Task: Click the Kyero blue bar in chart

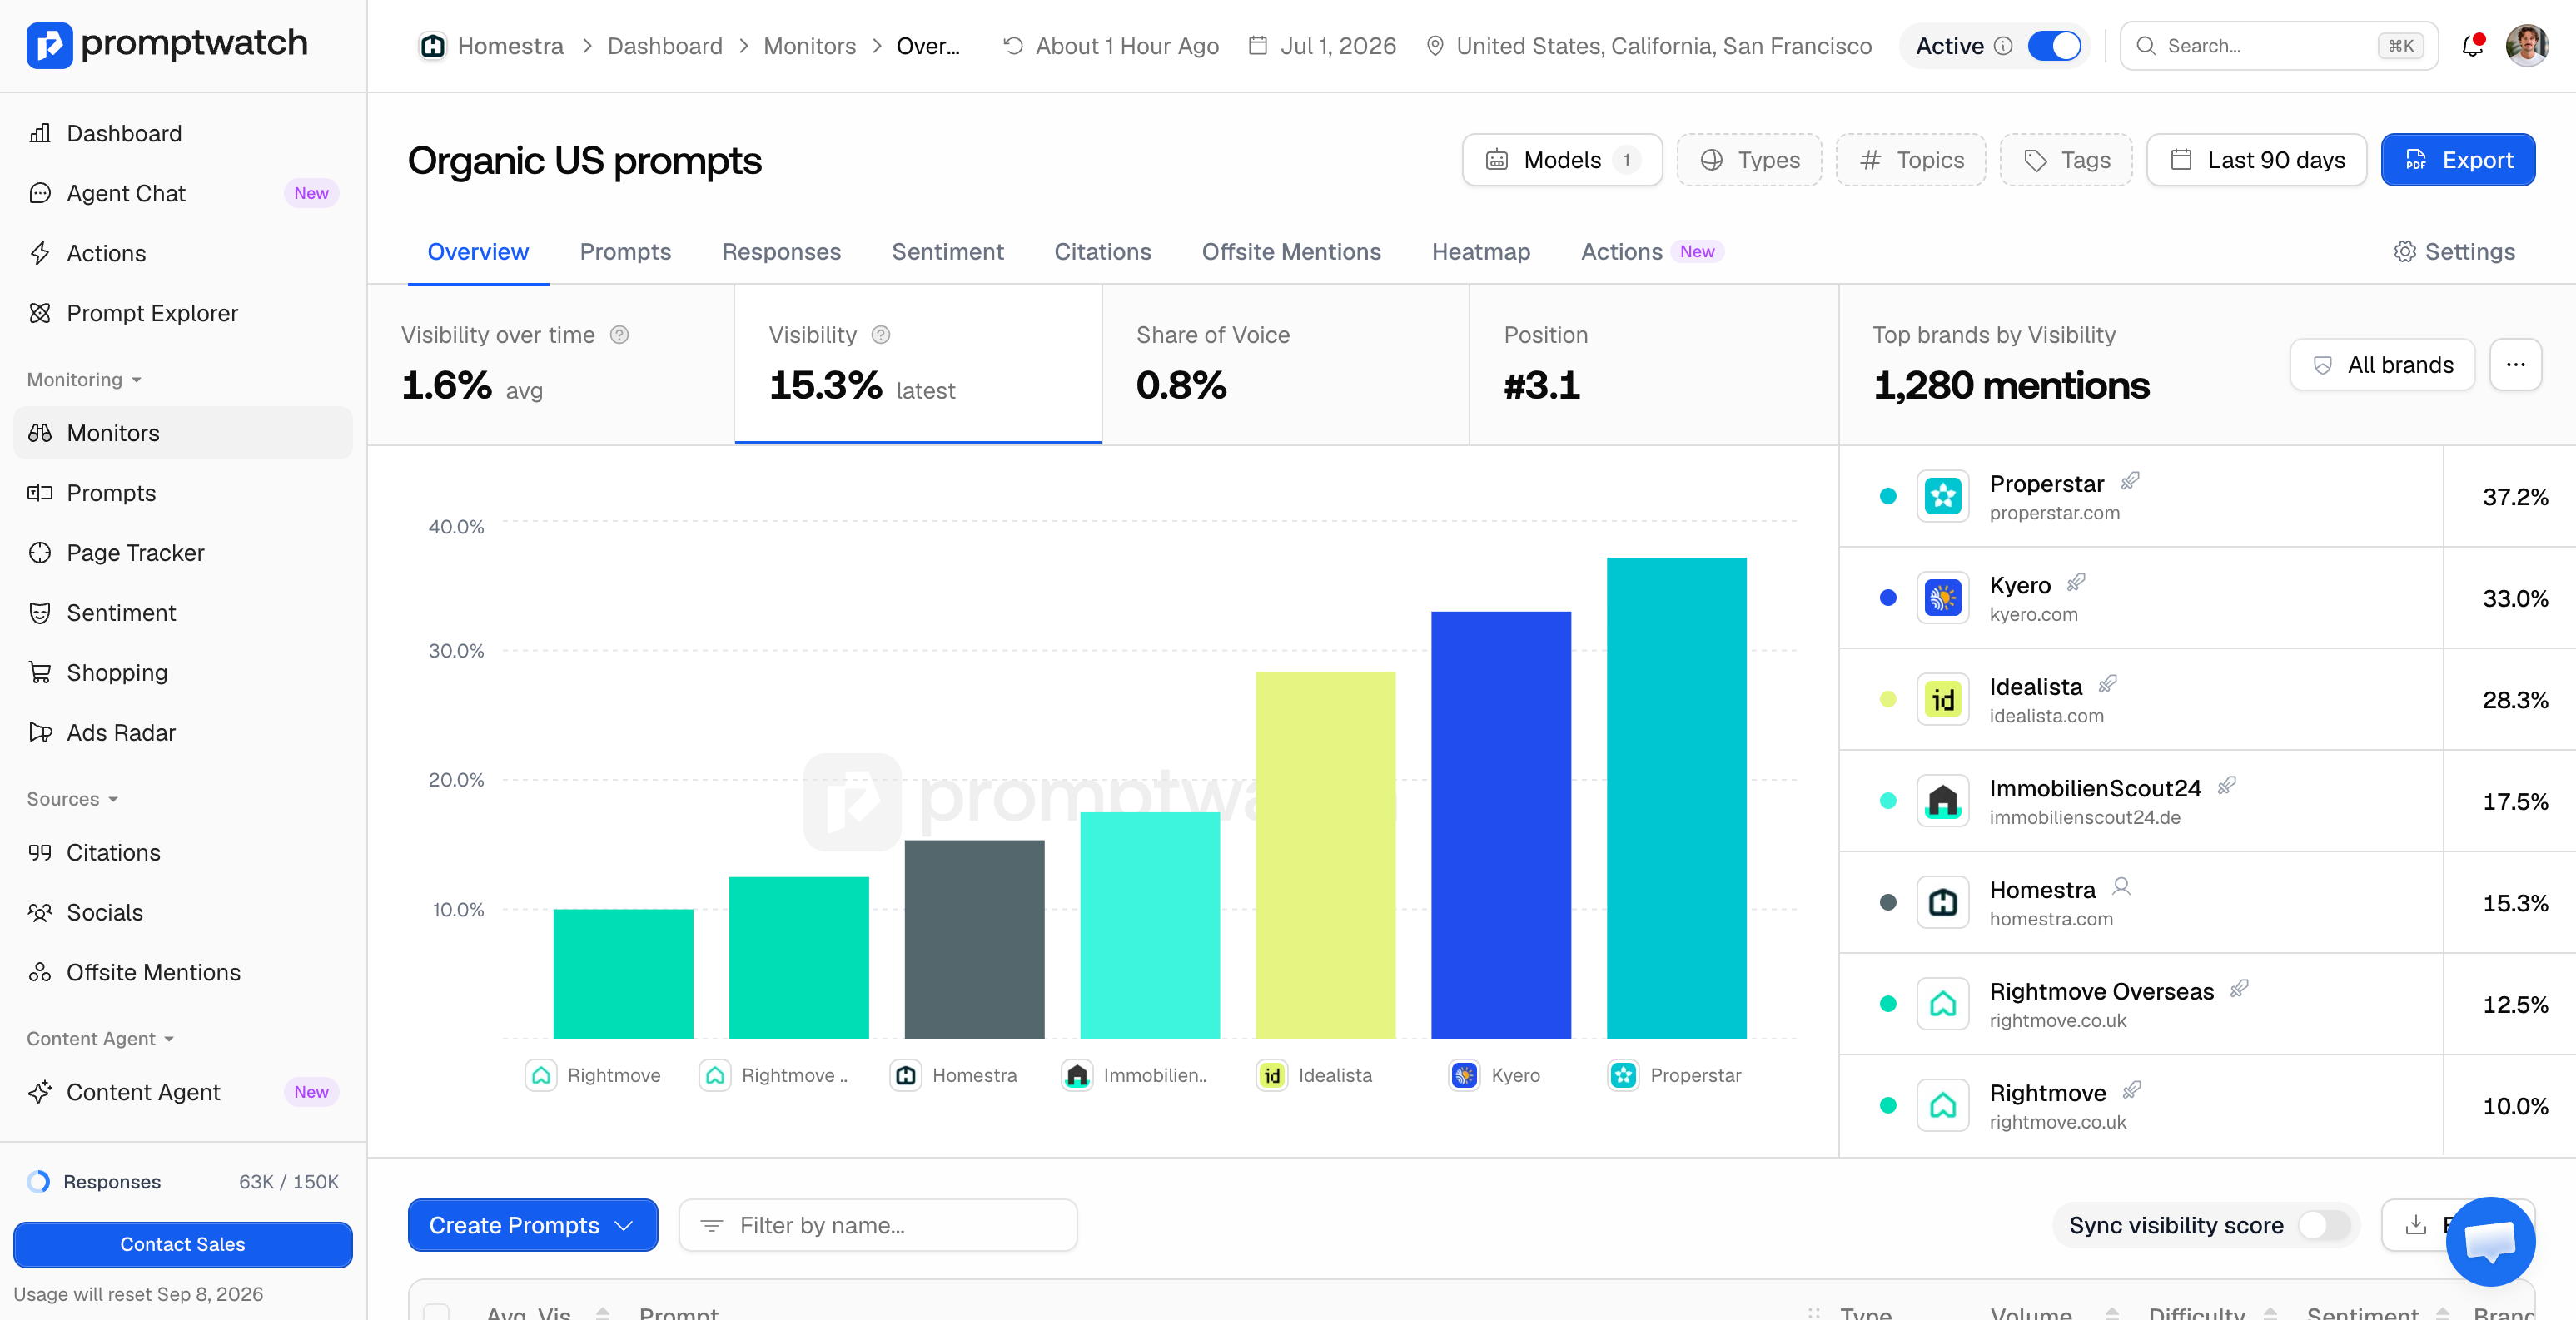Action: [x=1500, y=825]
